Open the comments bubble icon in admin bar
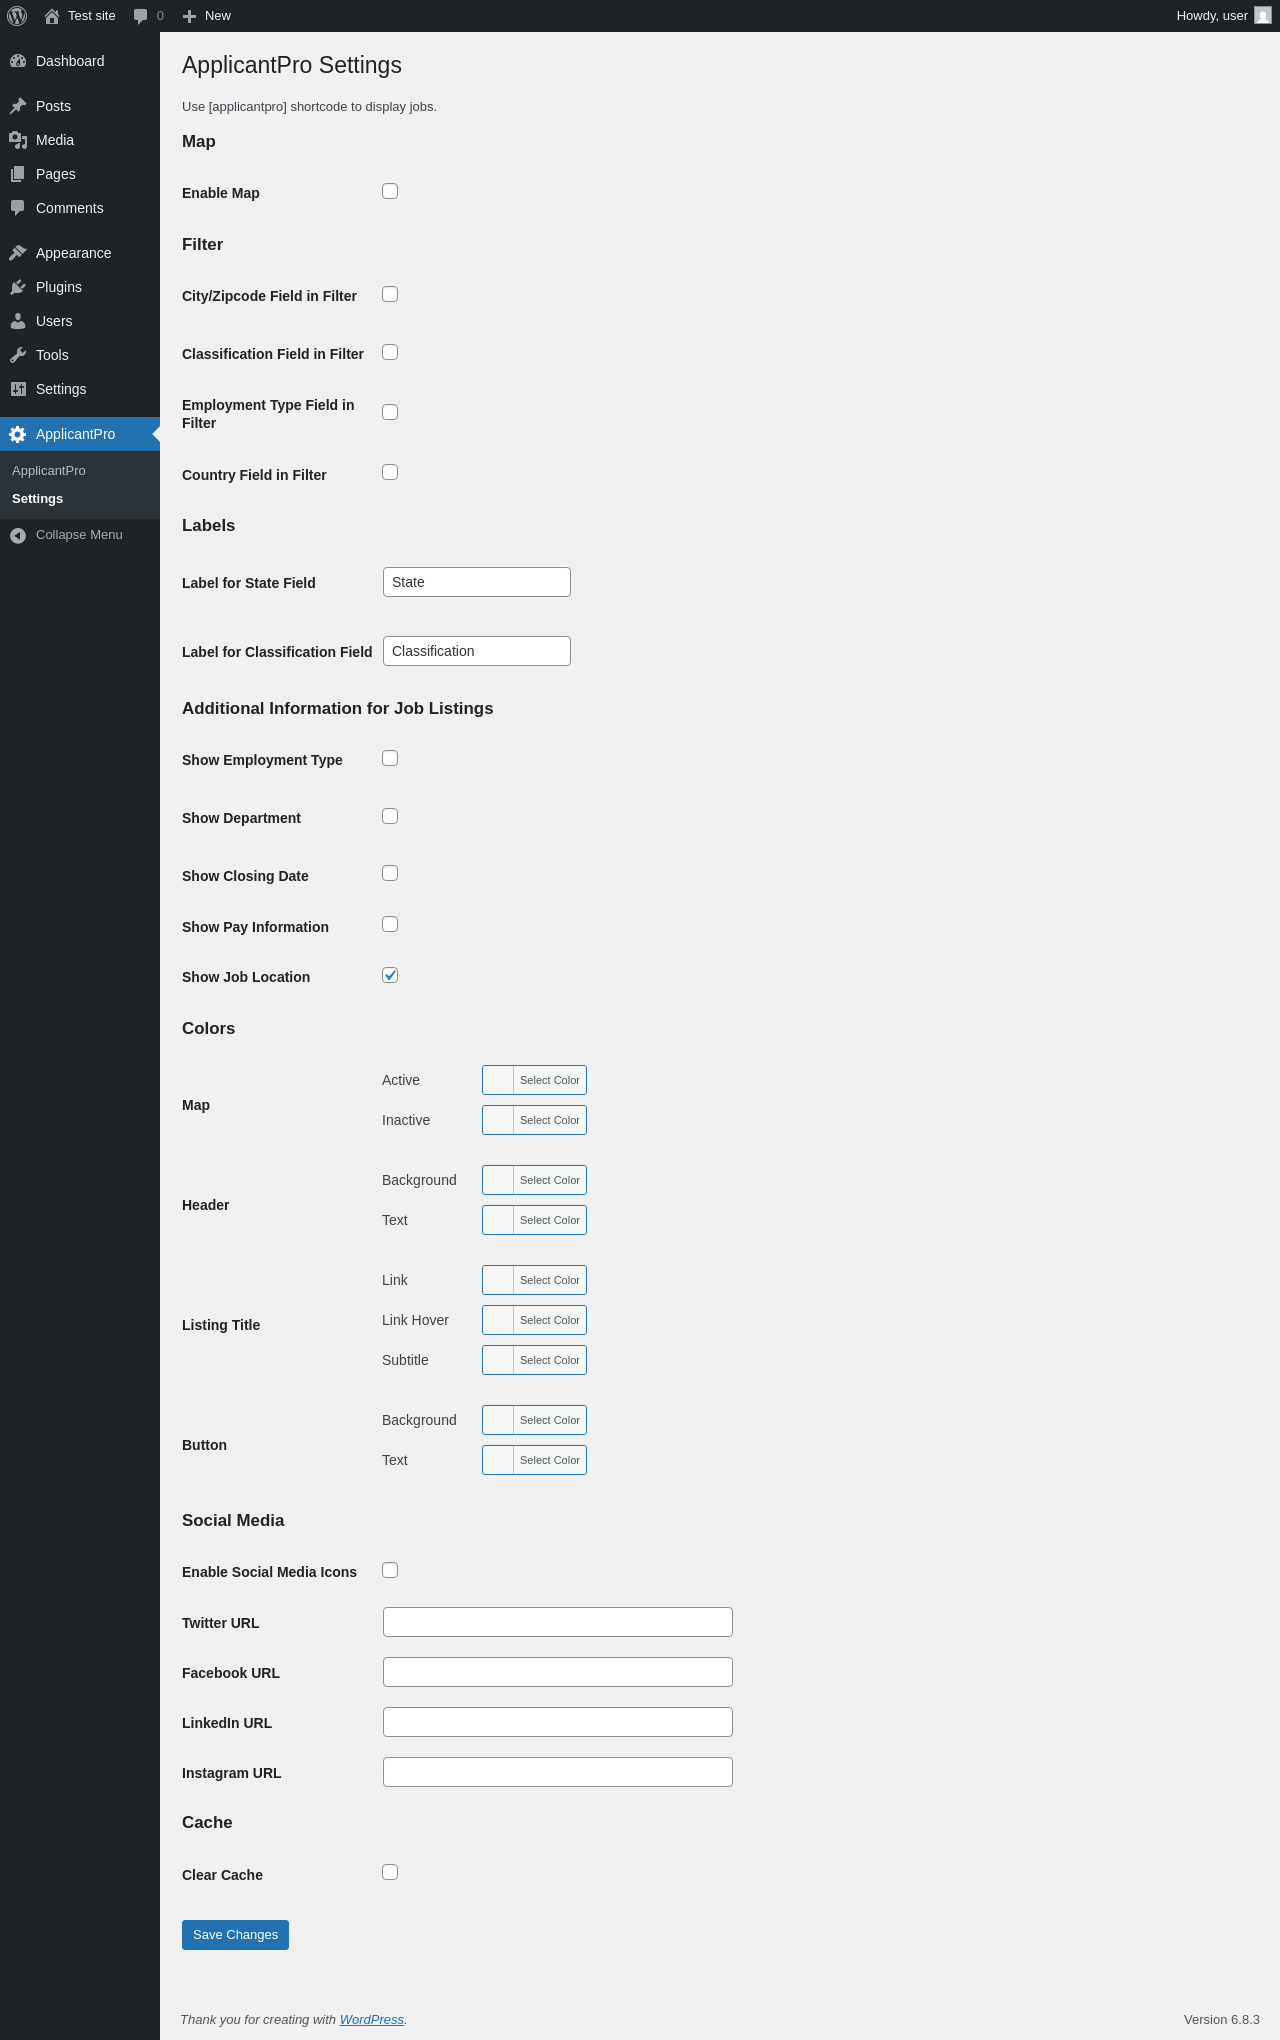The image size is (1280, 2040). click(x=140, y=16)
